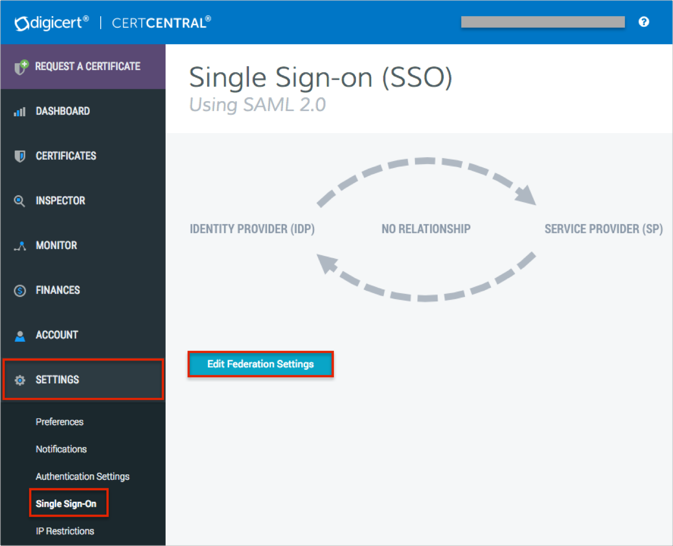Click Edit Federation Settings button
The width and height of the screenshot is (673, 546).
260,364
